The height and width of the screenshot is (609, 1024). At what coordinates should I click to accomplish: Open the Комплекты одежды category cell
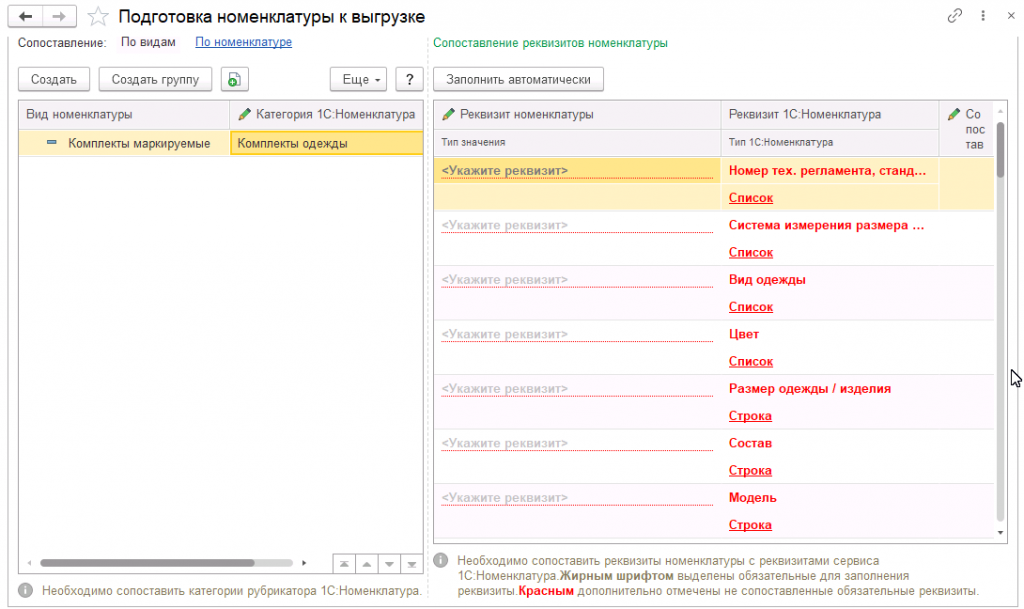pyautogui.click(x=325, y=143)
